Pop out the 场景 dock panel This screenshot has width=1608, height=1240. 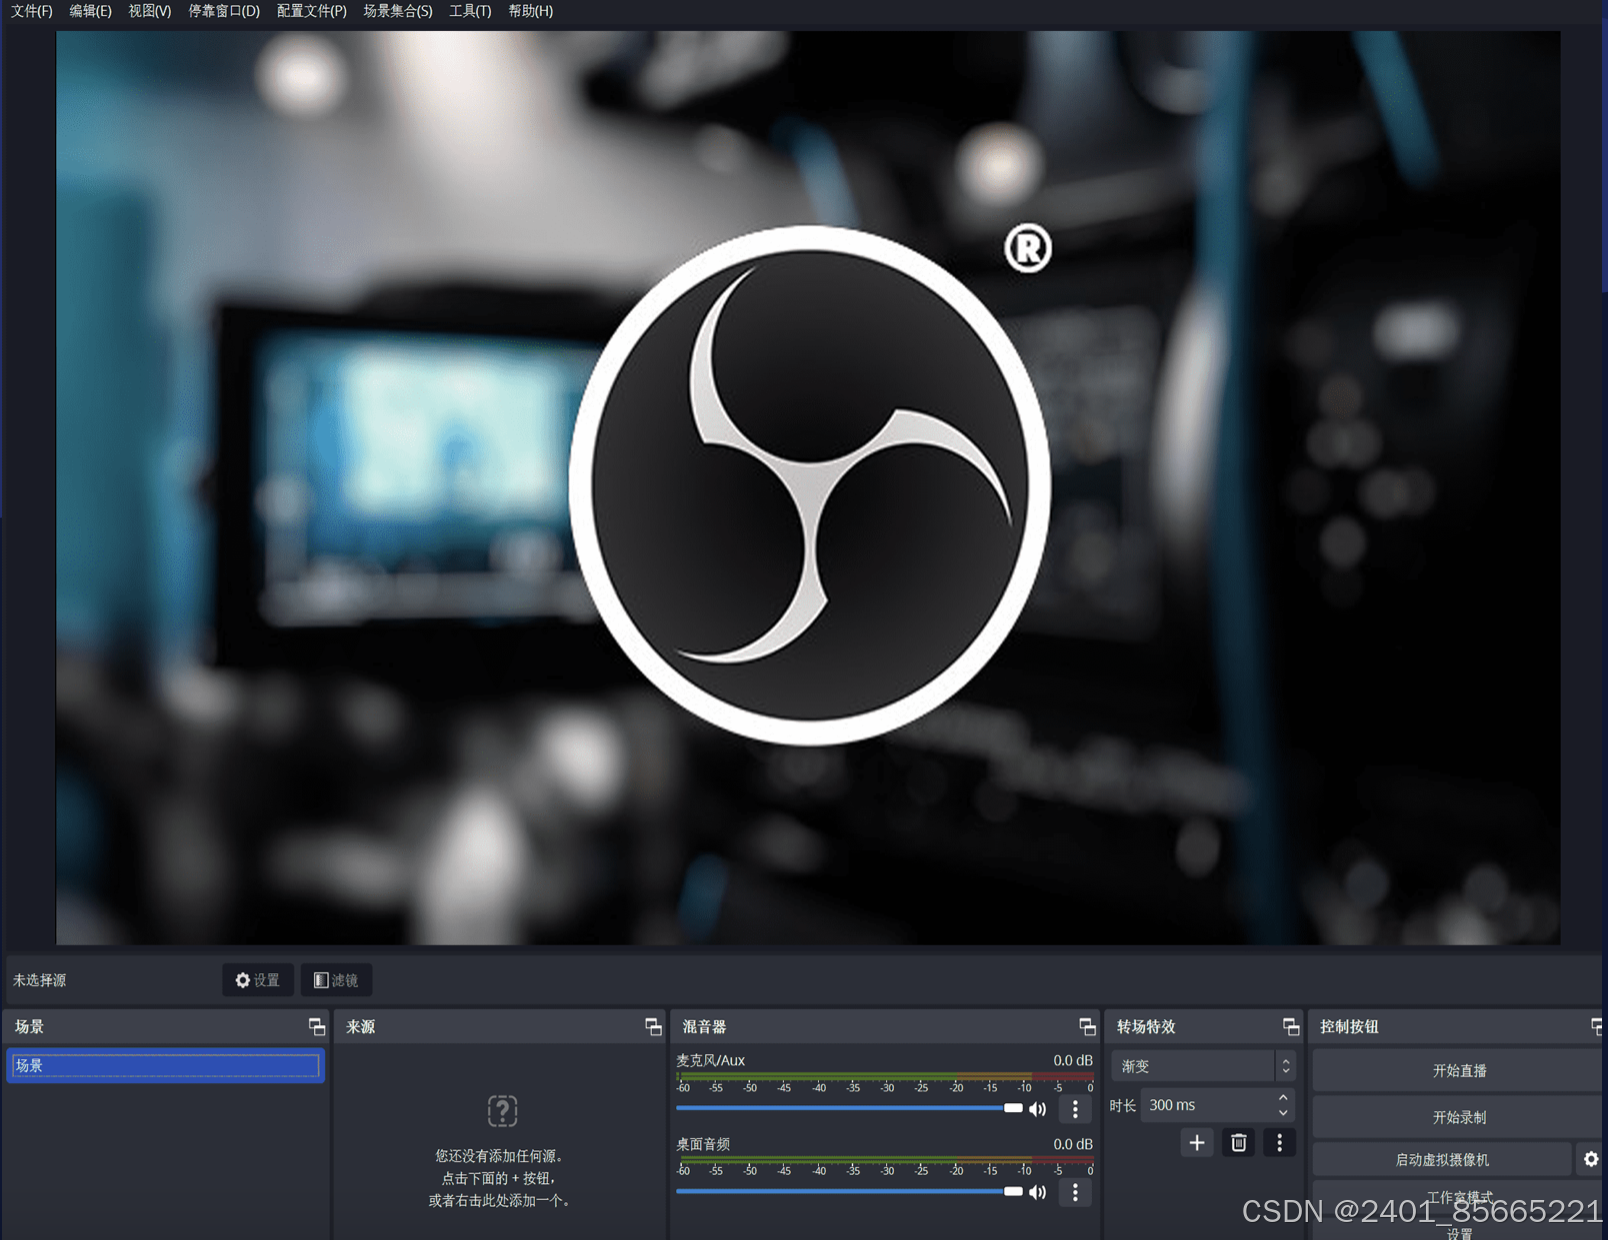coord(317,1027)
